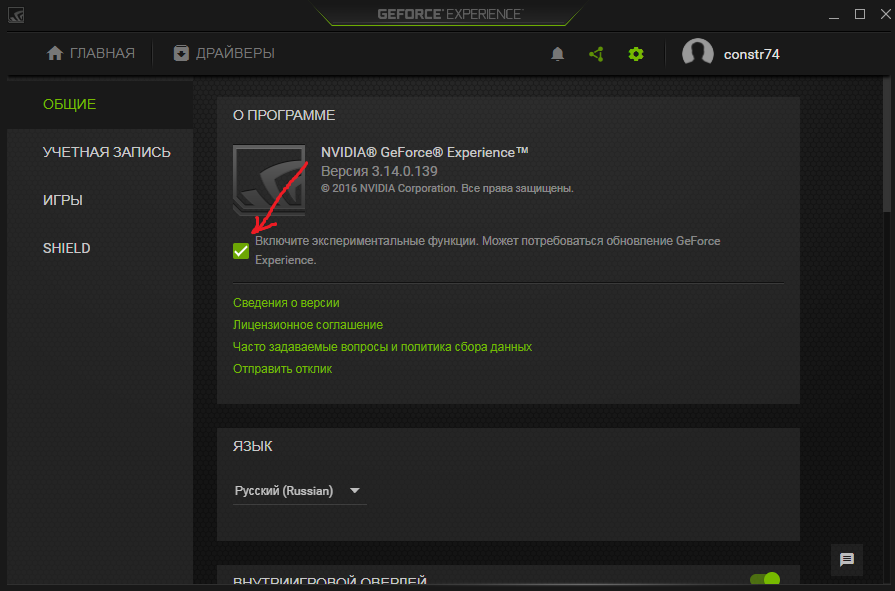Click the Версия 3.14.0.139 text
The image size is (895, 591).
point(379,171)
